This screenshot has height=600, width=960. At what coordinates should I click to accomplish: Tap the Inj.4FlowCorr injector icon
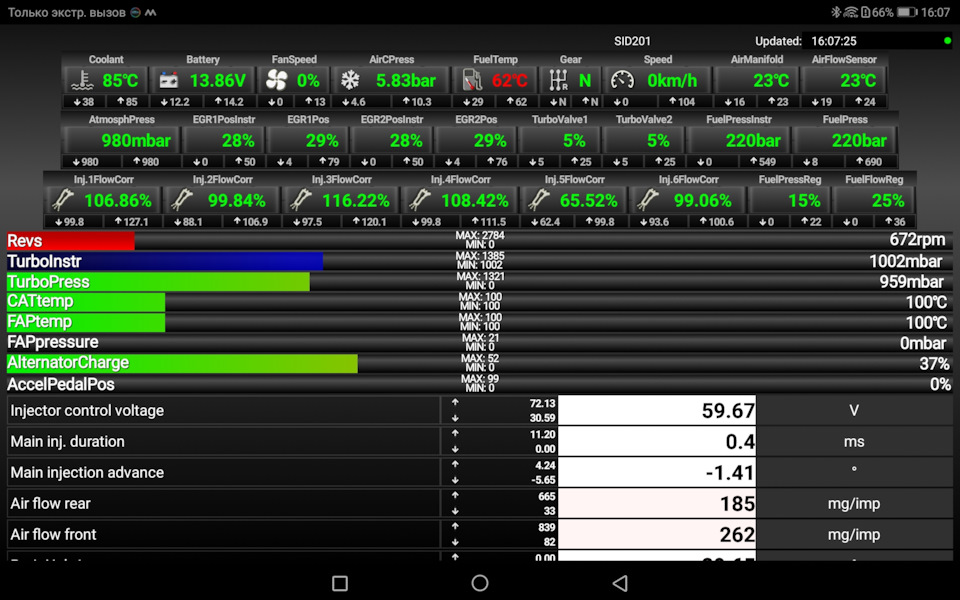[x=420, y=200]
